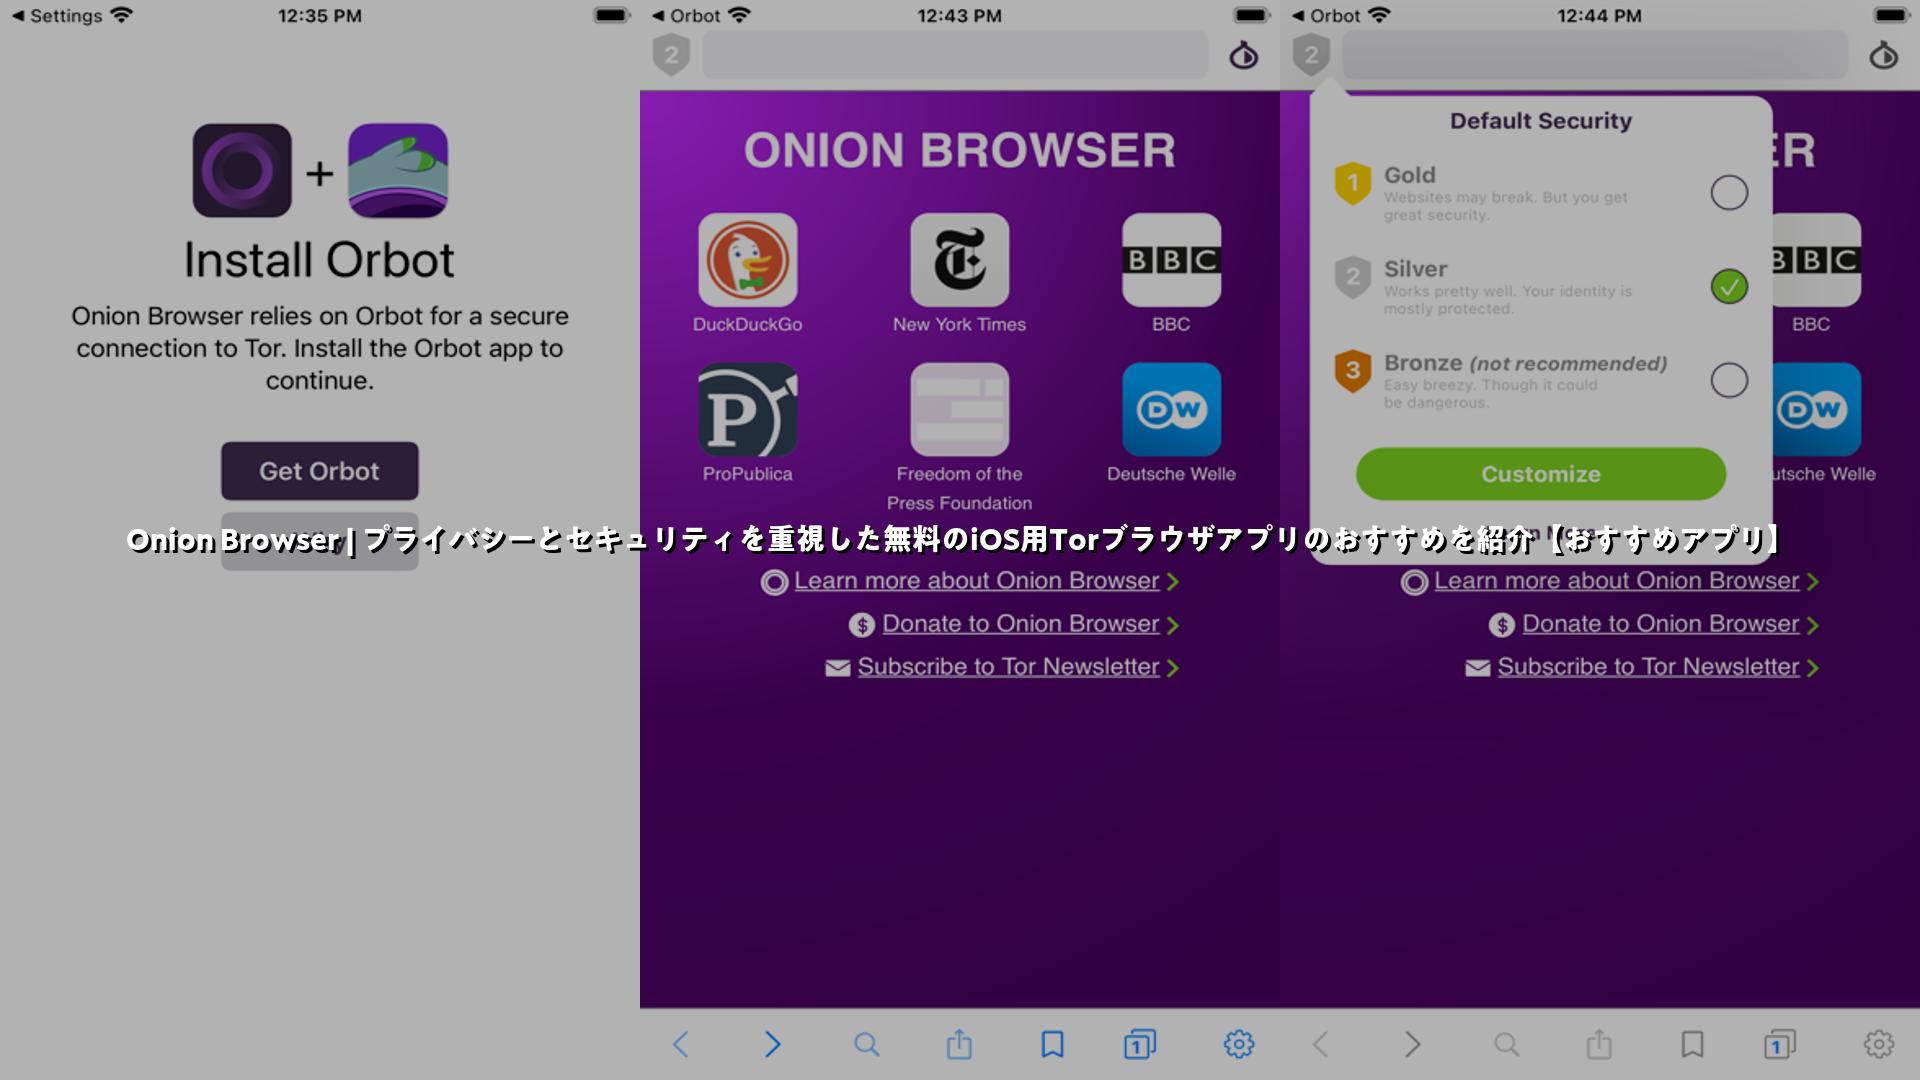The width and height of the screenshot is (1920, 1080).
Task: Tap security level shield in right screen
Action: tap(1311, 55)
